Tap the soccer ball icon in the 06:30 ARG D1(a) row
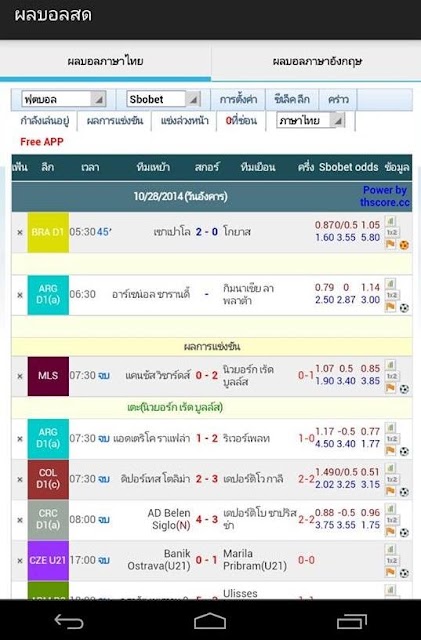 point(404,308)
